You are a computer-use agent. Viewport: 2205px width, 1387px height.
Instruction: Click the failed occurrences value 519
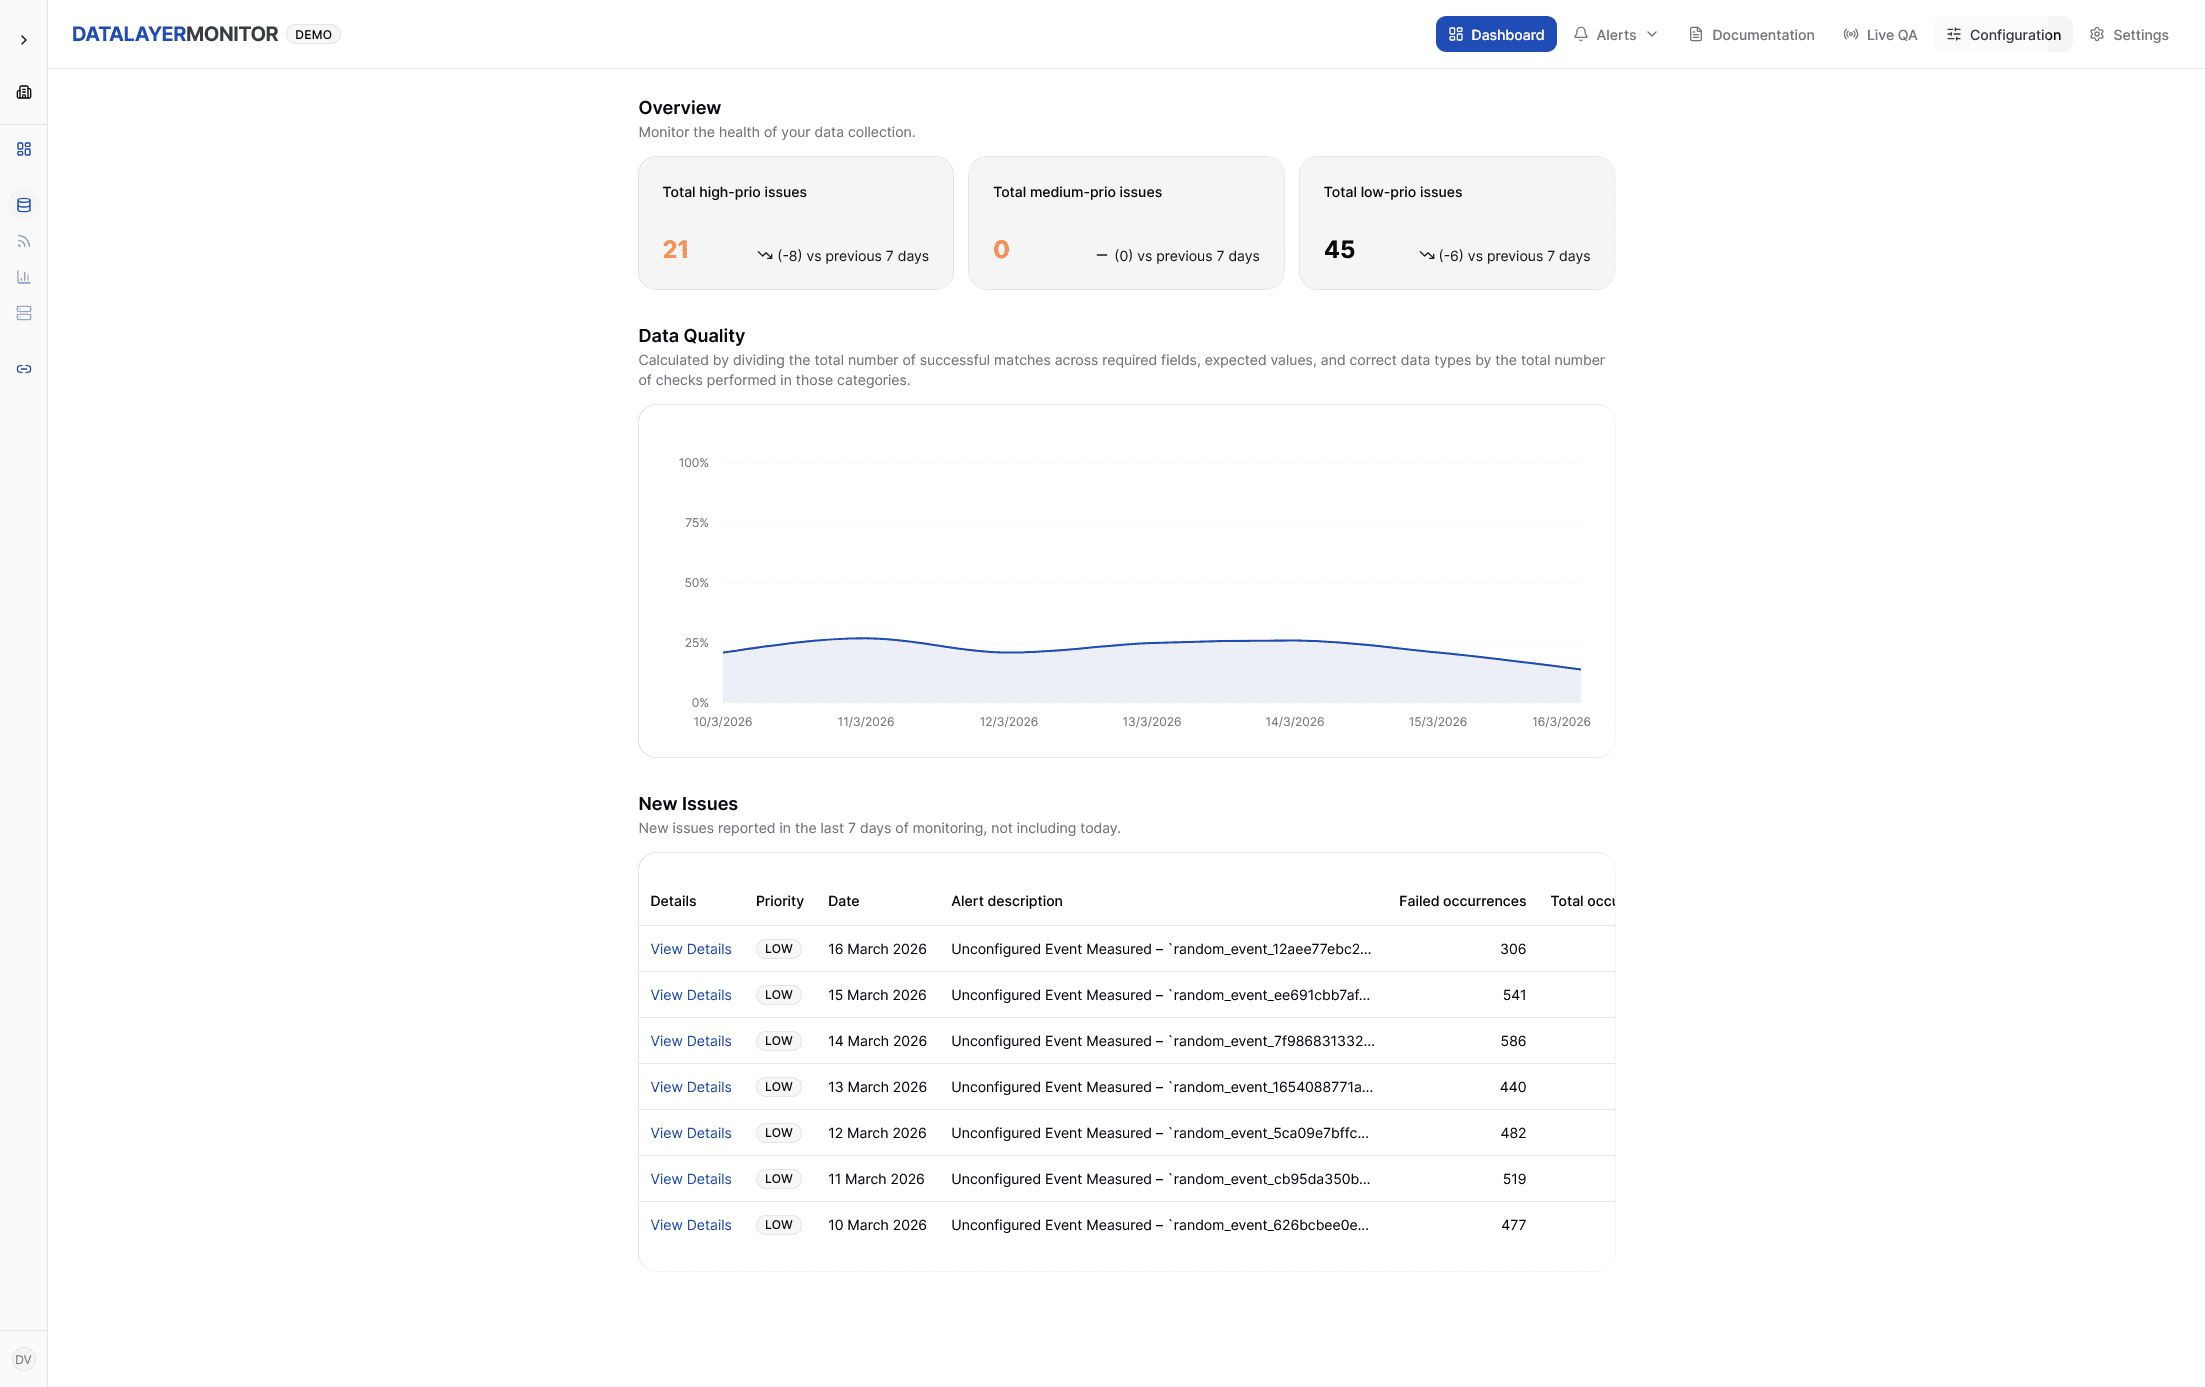(1514, 1179)
